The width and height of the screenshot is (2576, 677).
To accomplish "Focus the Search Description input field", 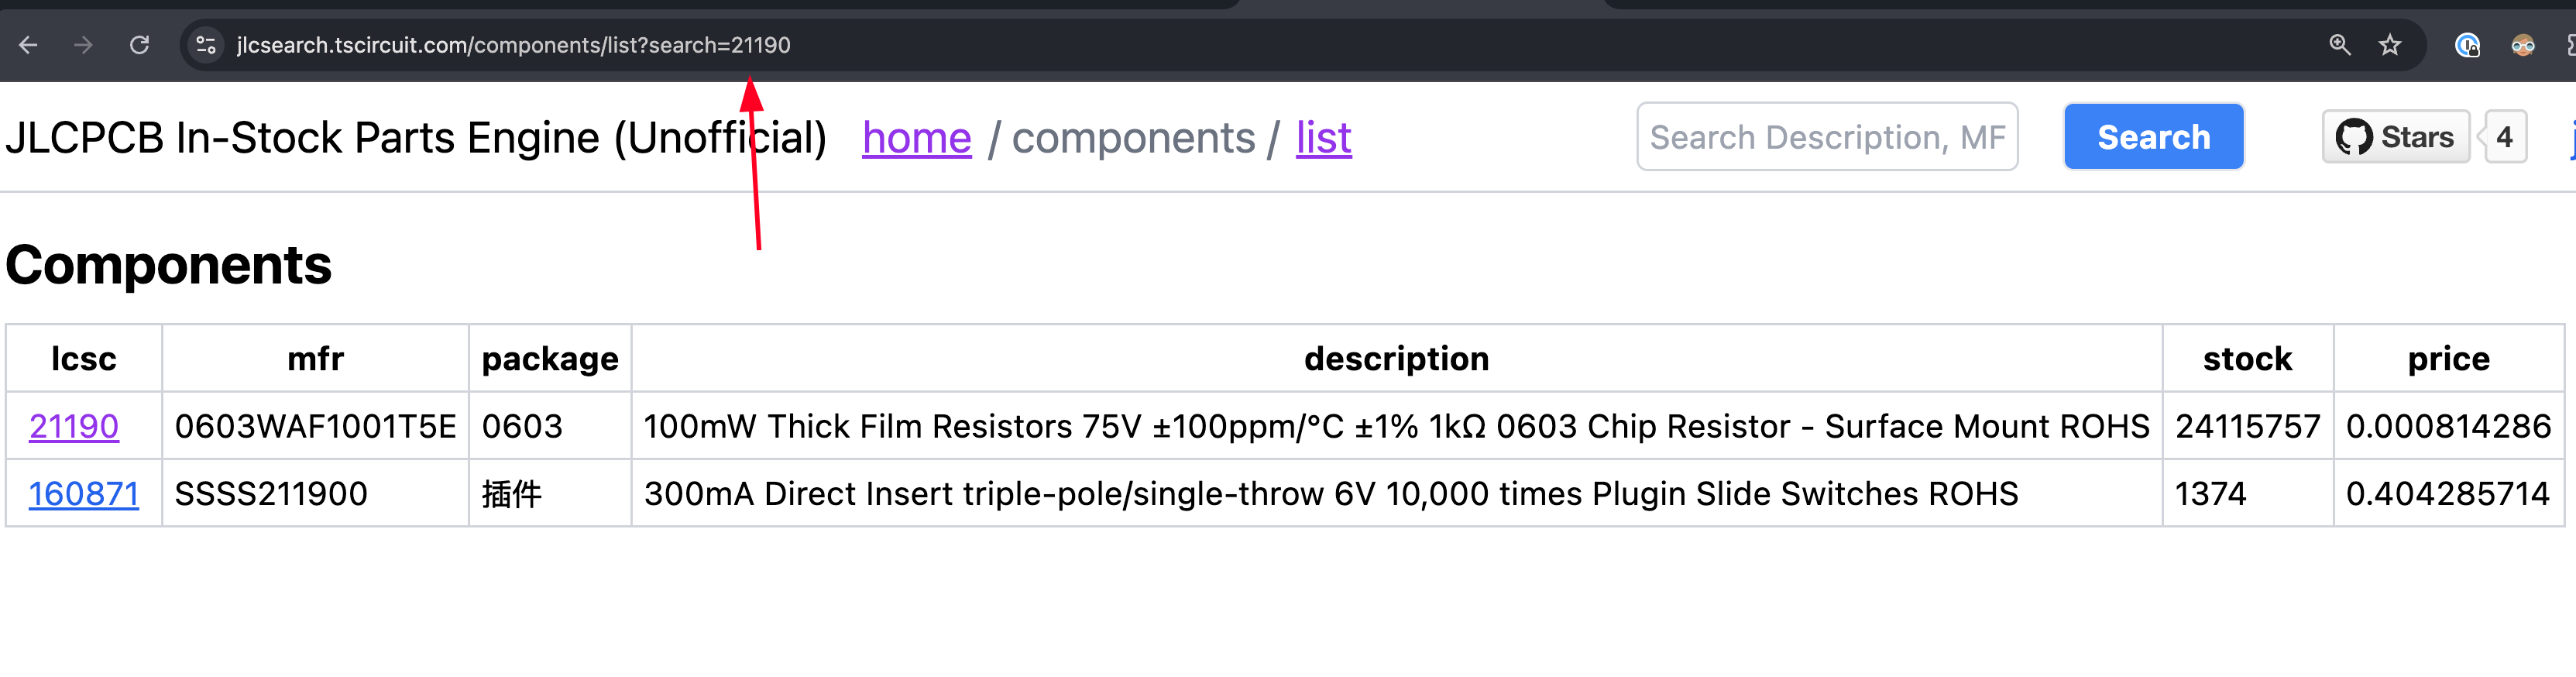I will [x=1827, y=137].
